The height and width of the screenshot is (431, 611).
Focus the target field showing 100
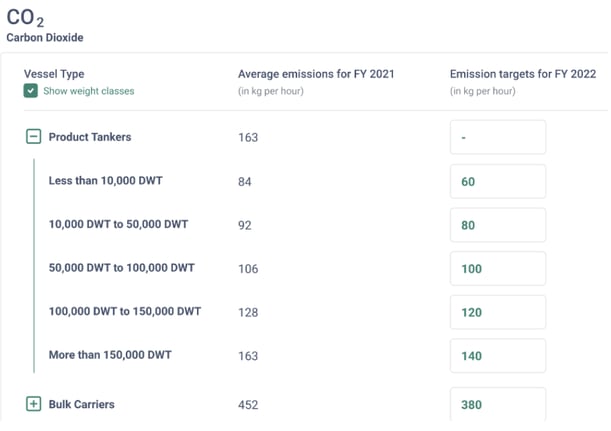point(498,269)
